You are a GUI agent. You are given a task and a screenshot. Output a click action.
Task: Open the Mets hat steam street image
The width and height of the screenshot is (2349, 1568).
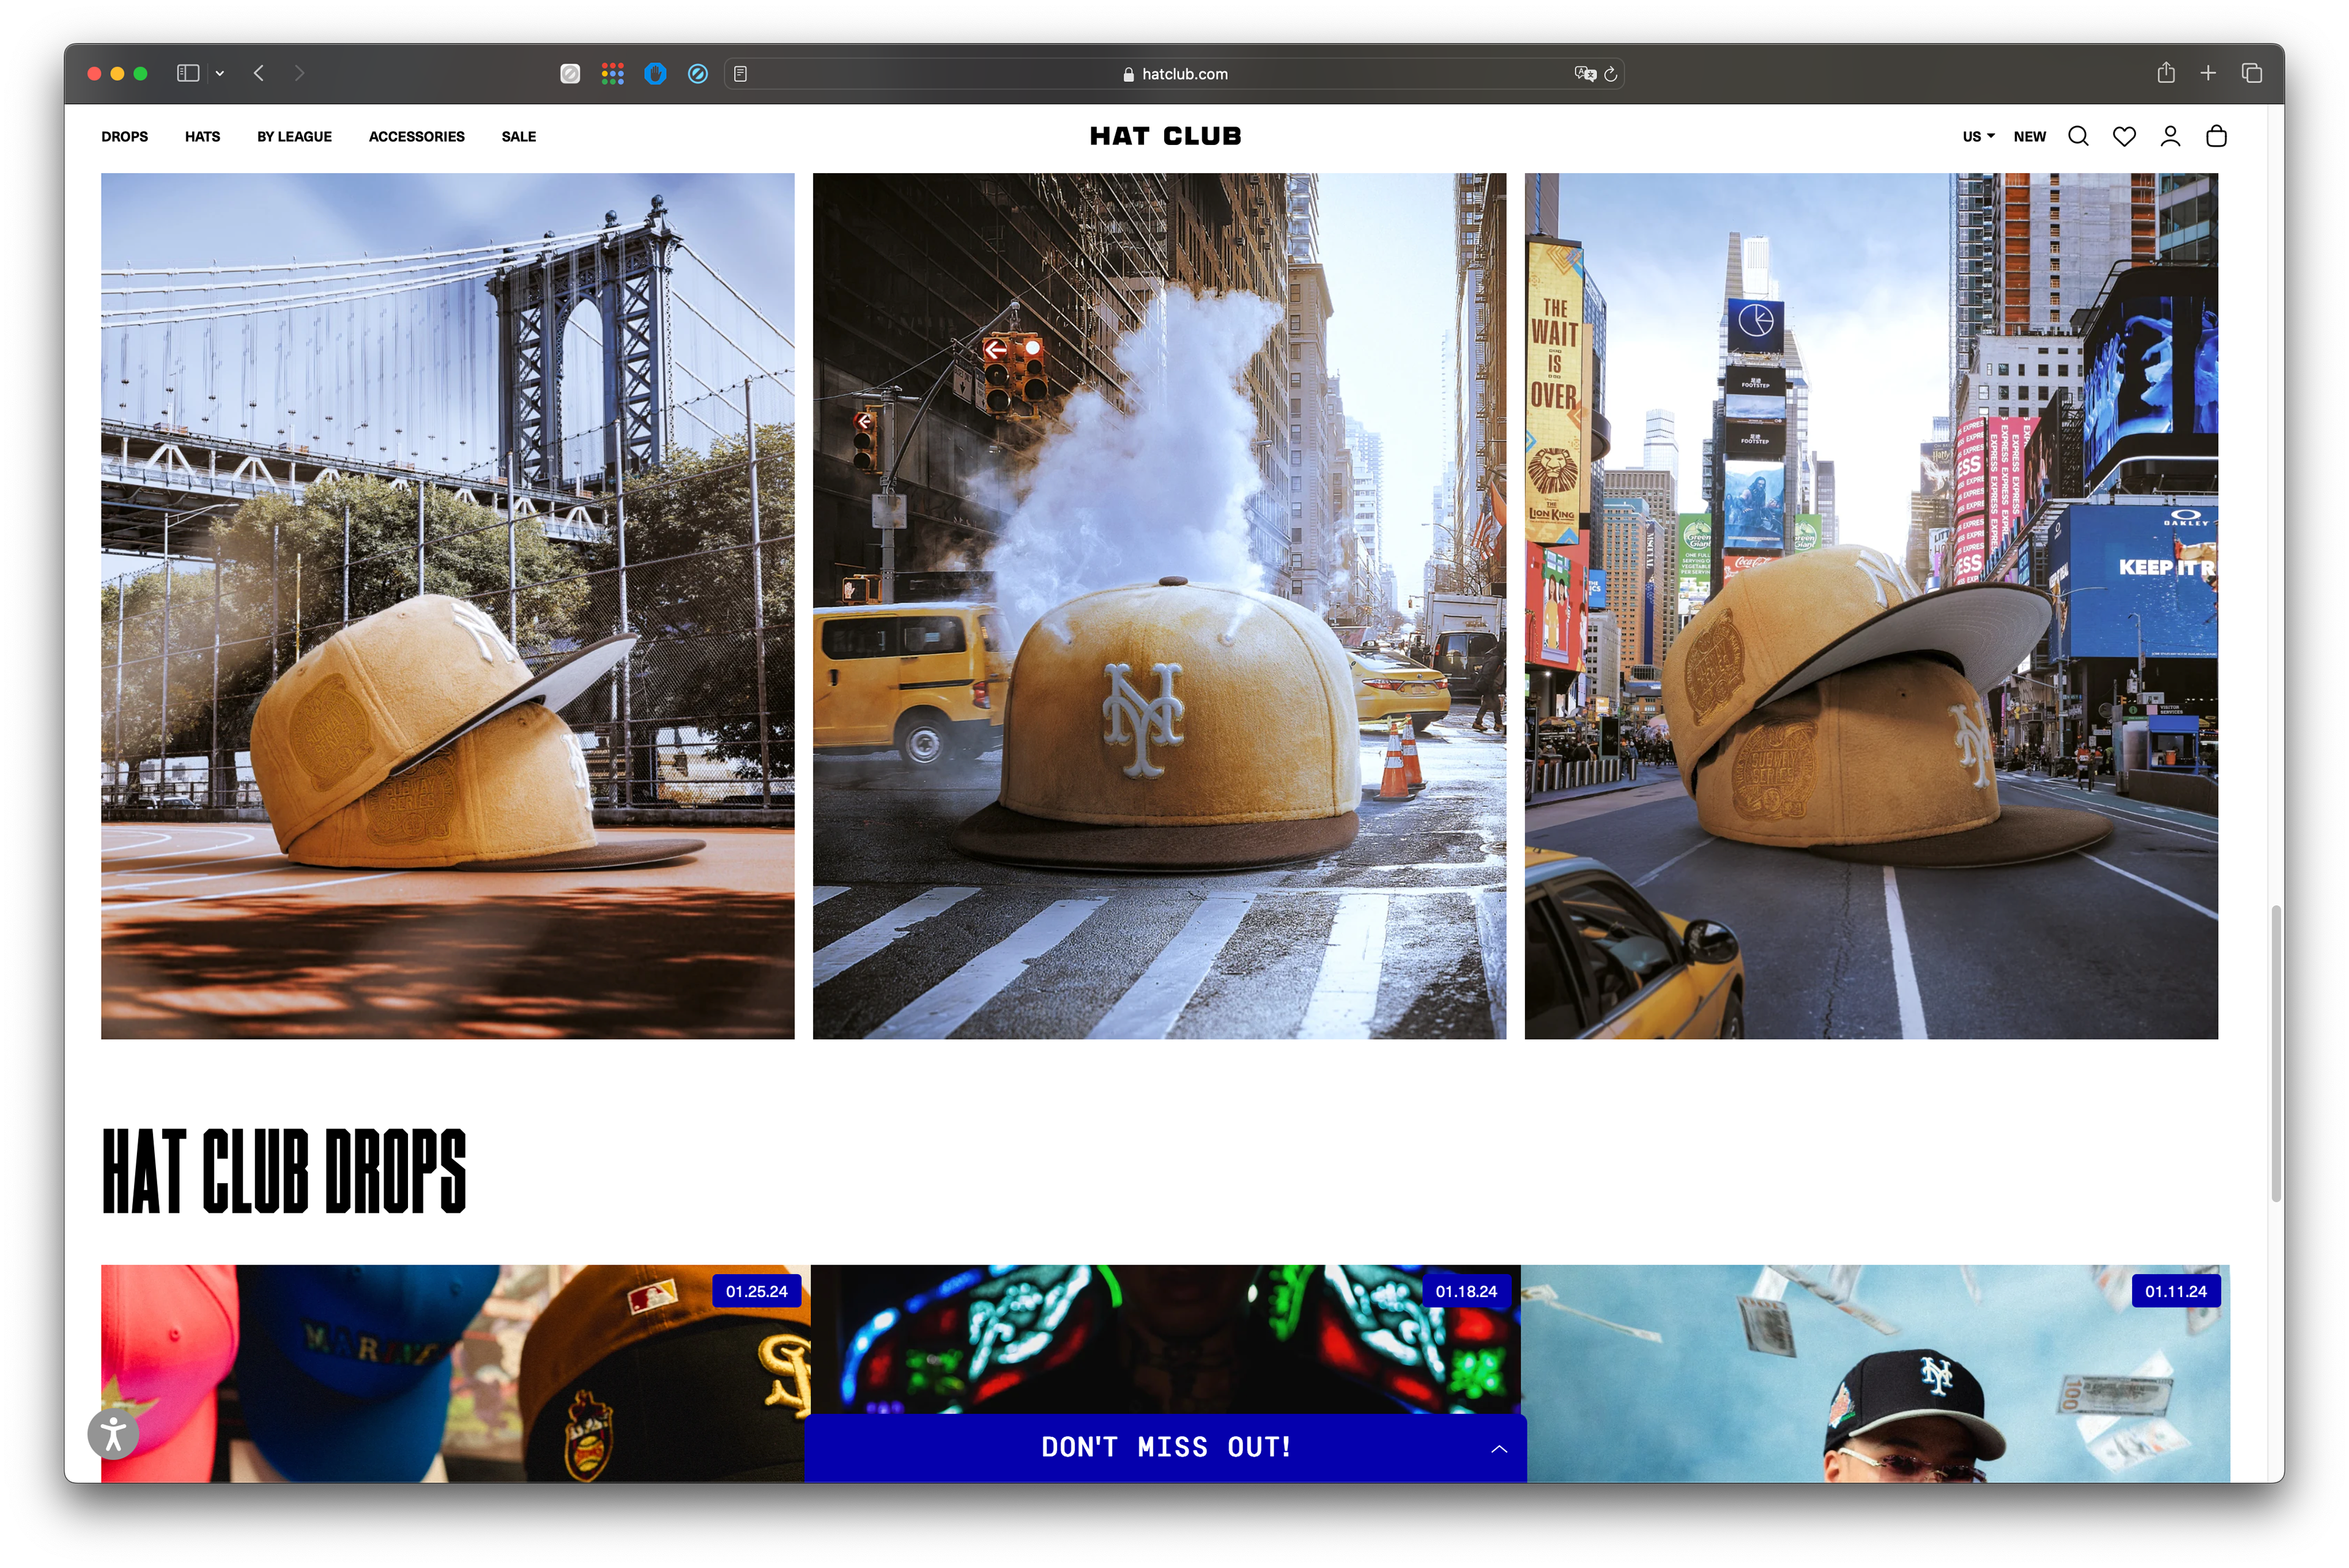click(1159, 606)
